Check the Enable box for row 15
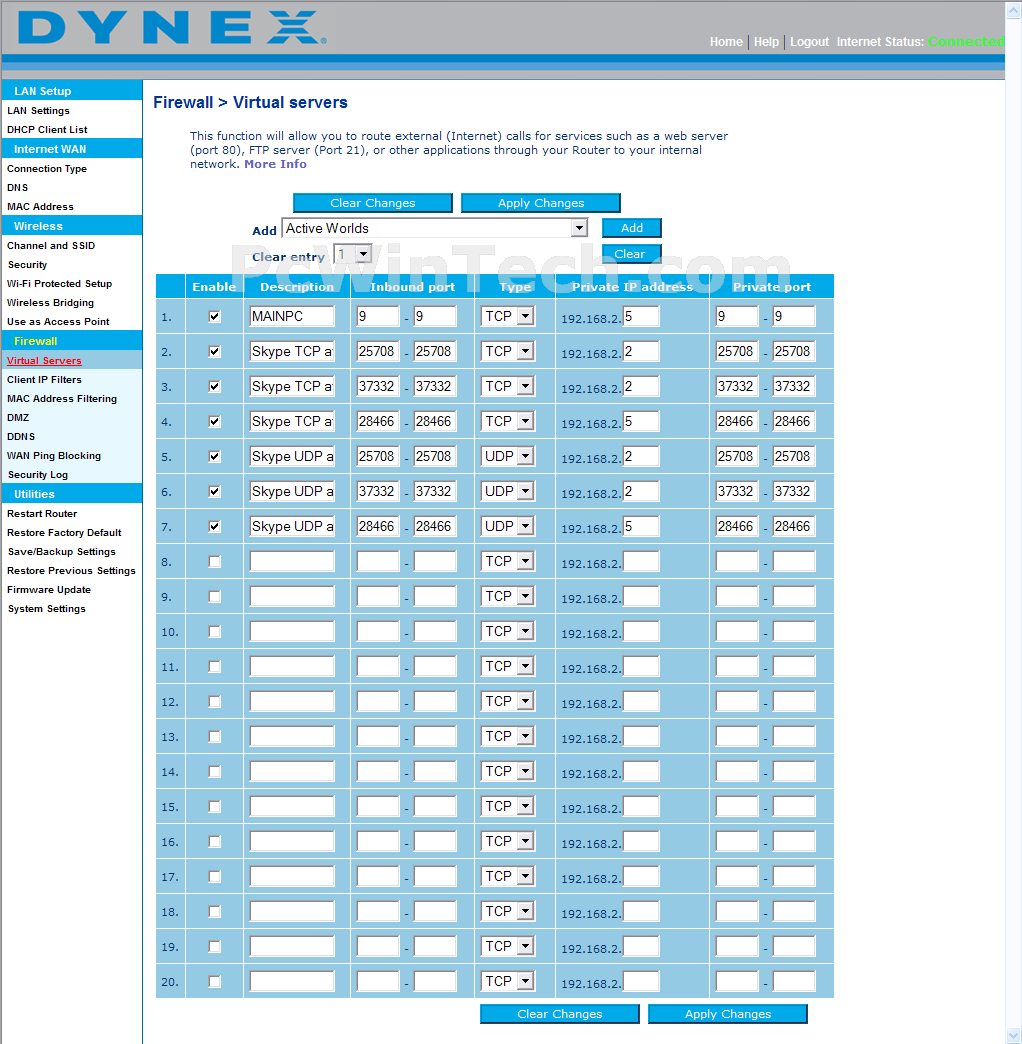The height and width of the screenshot is (1044, 1022). [214, 806]
